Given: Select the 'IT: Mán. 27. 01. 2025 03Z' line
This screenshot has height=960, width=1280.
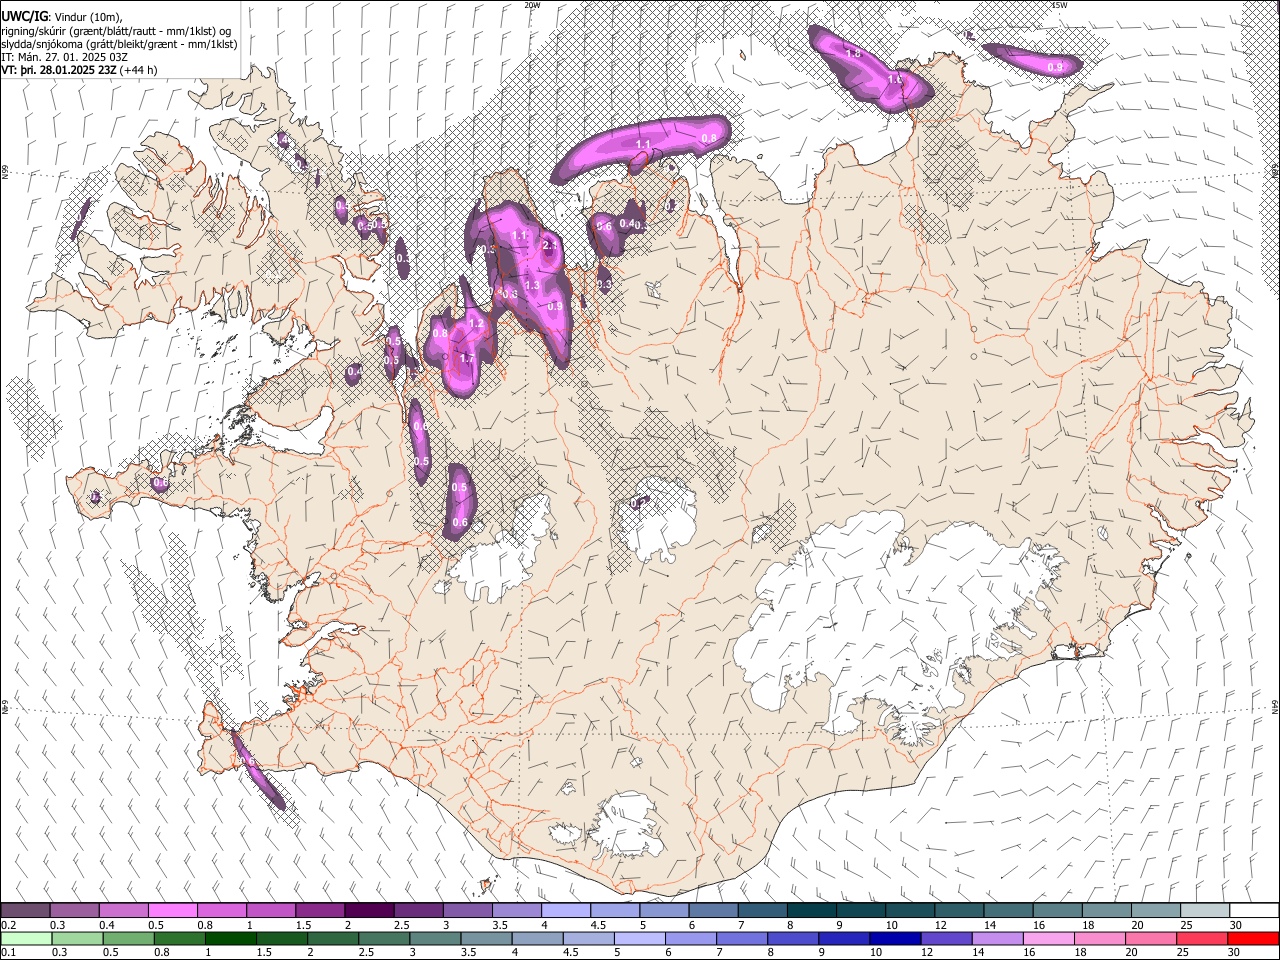Looking at the screenshot, I should [x=65, y=57].
